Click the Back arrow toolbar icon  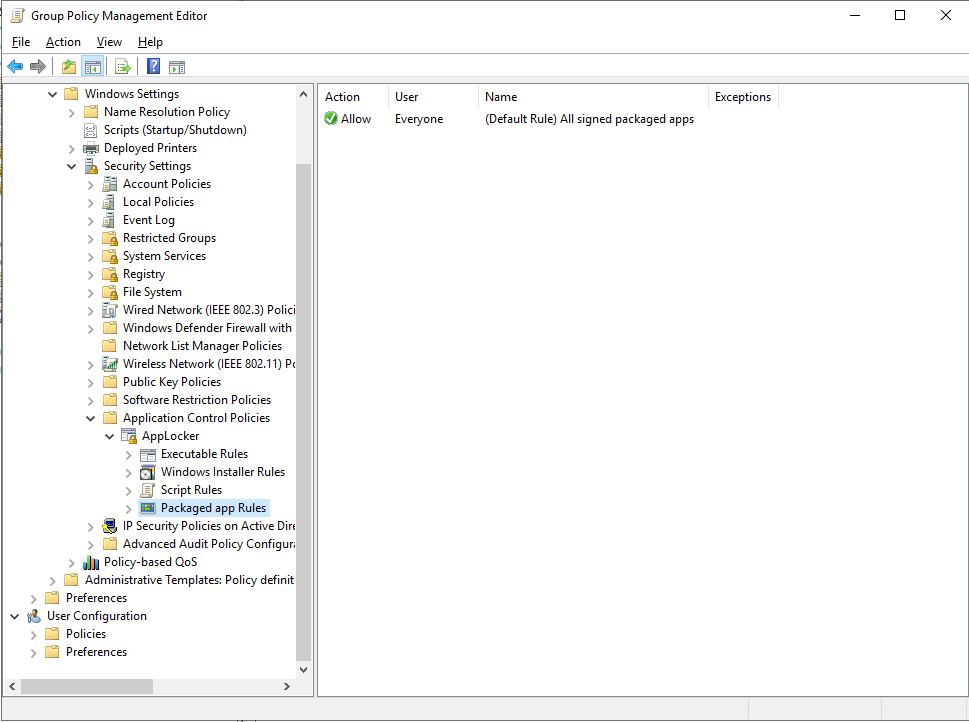(x=15, y=66)
